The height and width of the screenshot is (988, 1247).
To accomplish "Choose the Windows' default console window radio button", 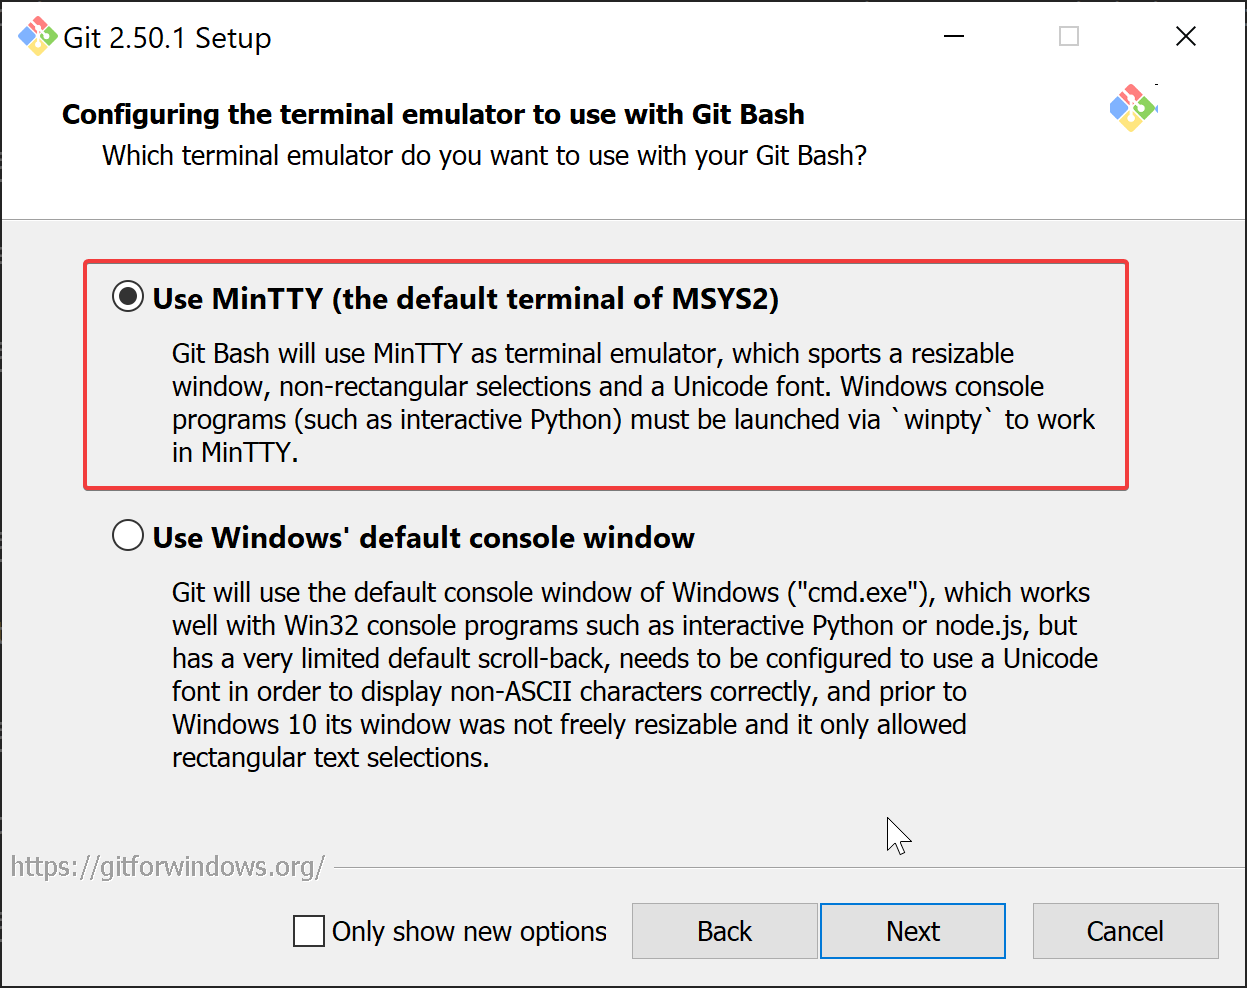I will 128,536.
